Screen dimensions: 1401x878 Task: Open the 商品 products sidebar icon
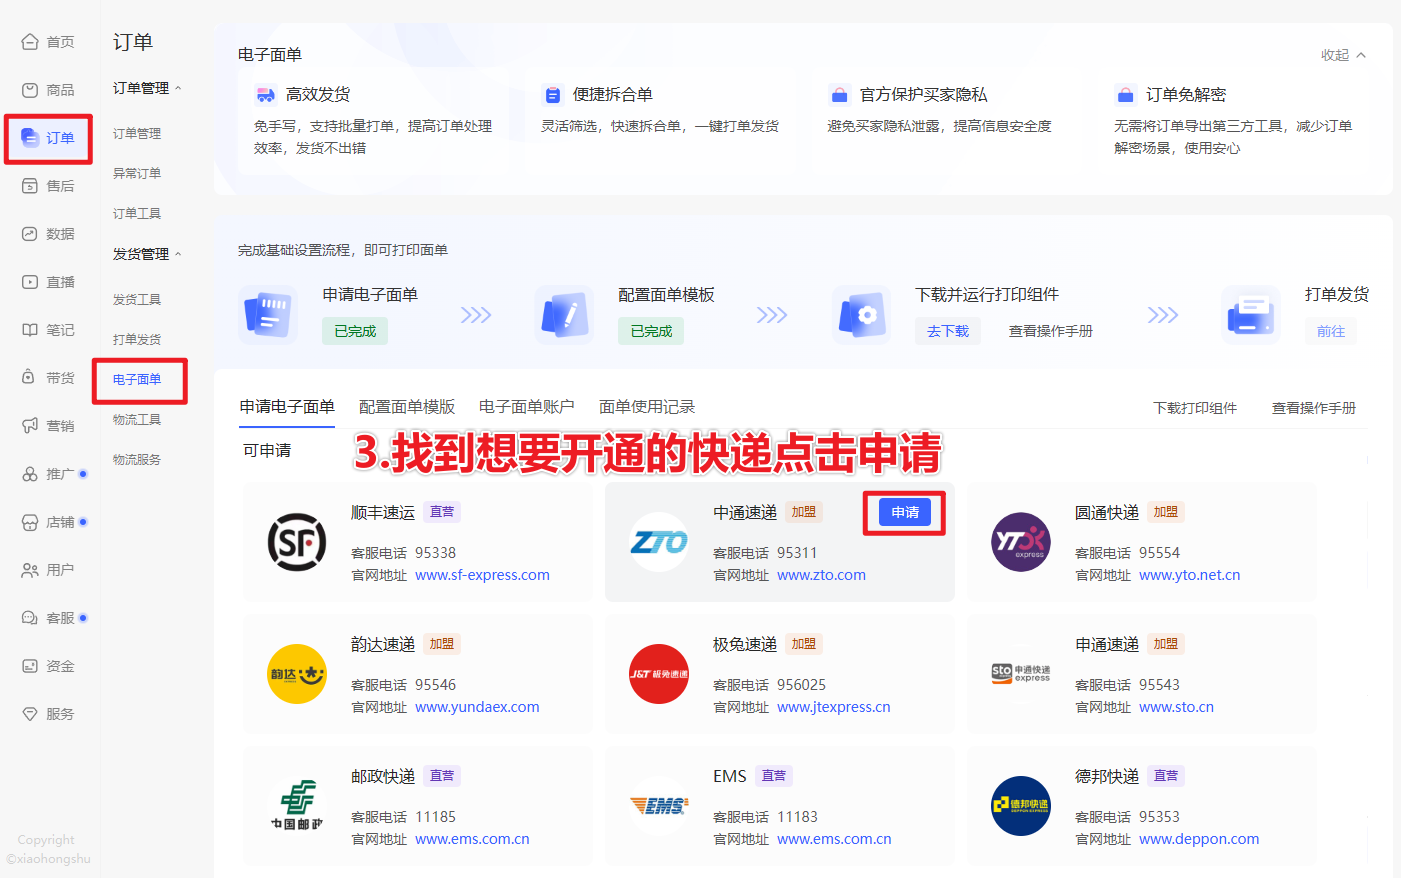[30, 90]
